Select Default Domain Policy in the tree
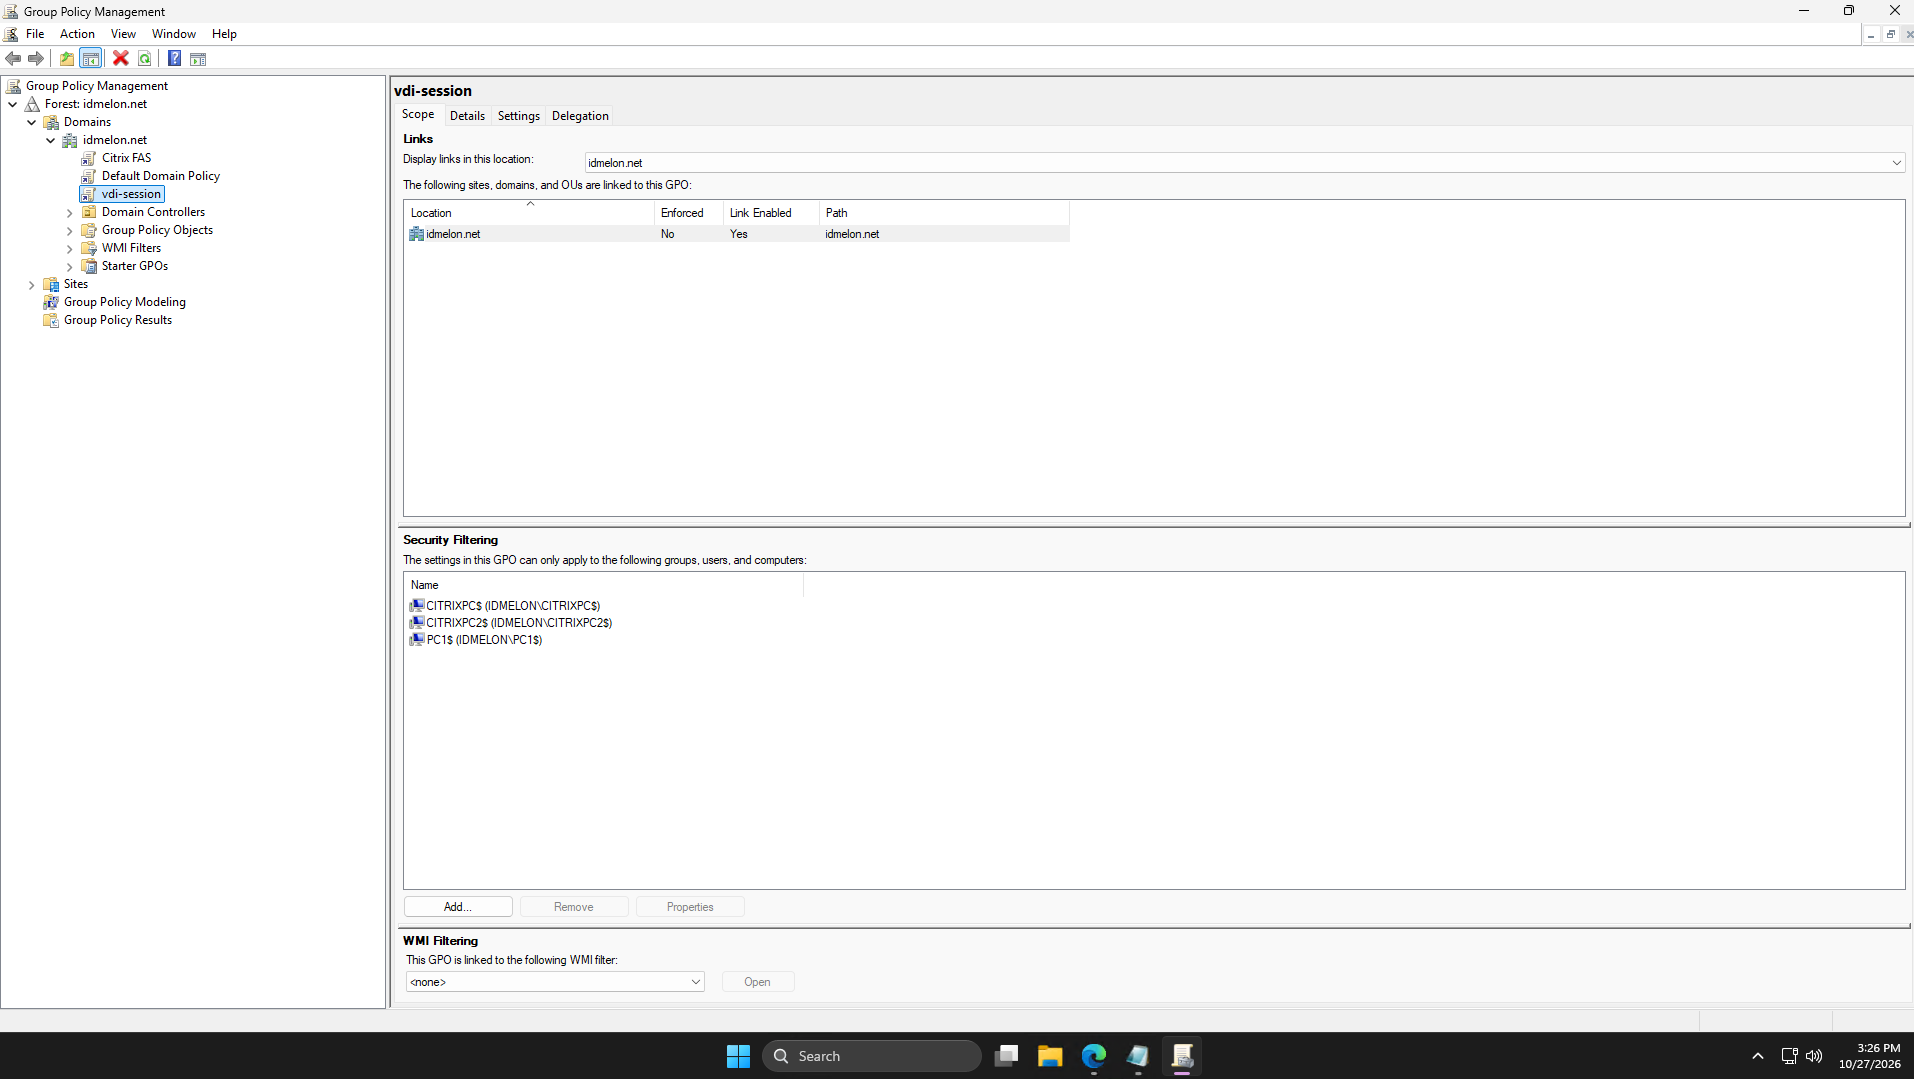Viewport: 1914px width, 1079px height. click(160, 176)
